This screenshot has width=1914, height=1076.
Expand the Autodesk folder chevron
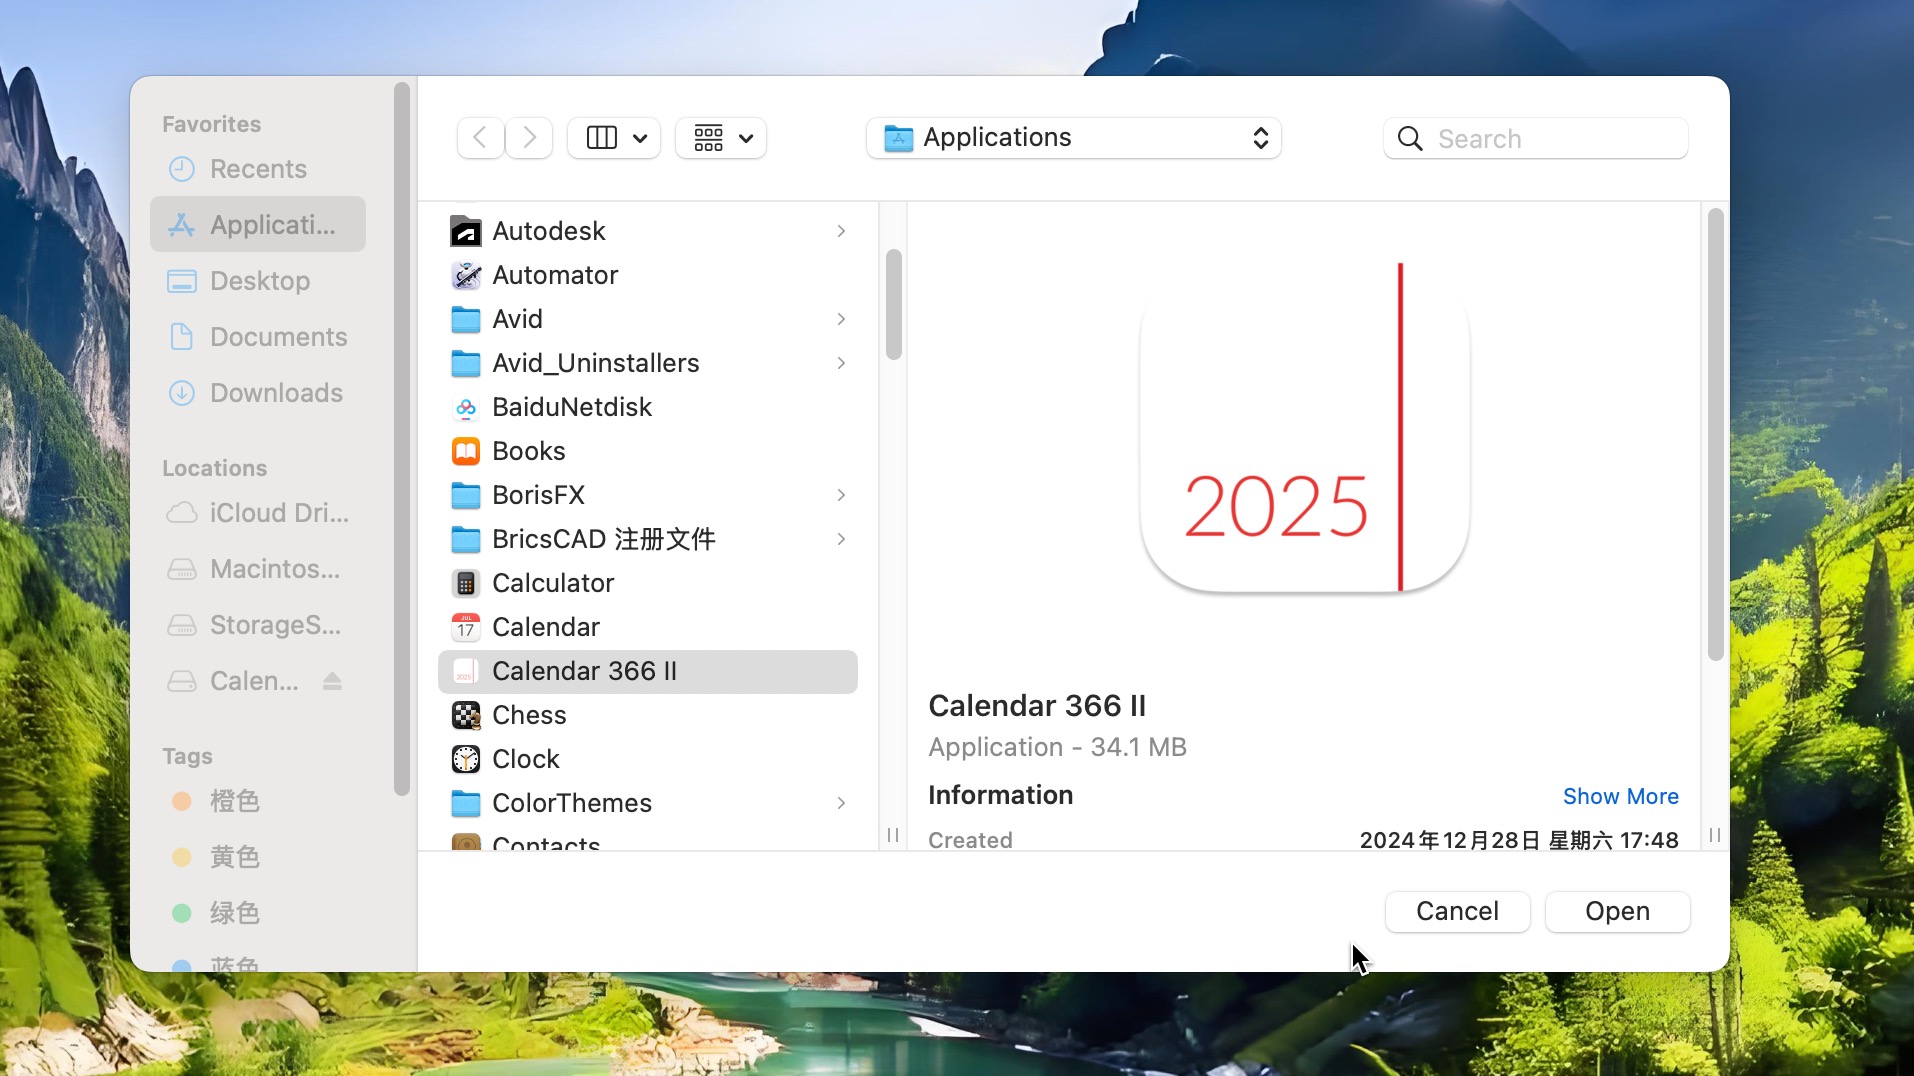(841, 231)
